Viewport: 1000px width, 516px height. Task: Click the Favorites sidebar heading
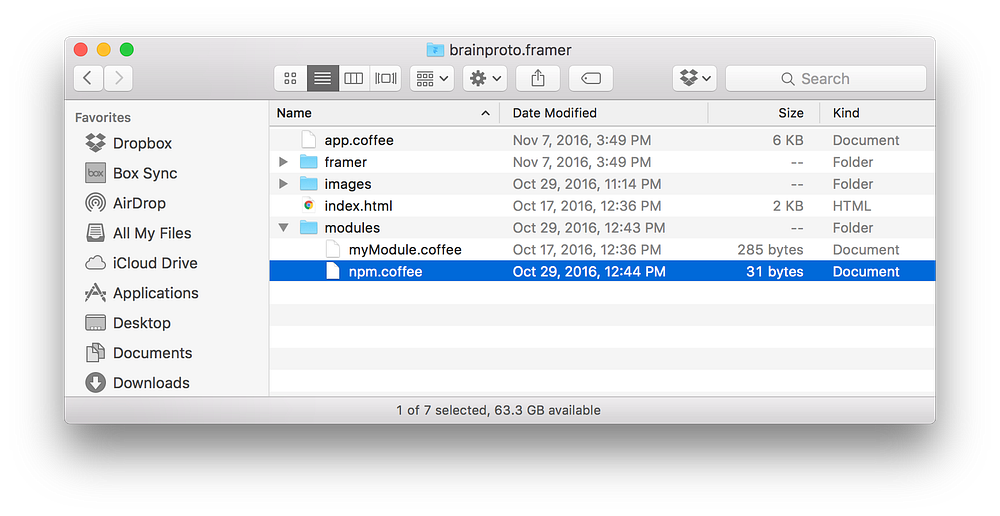point(103,117)
